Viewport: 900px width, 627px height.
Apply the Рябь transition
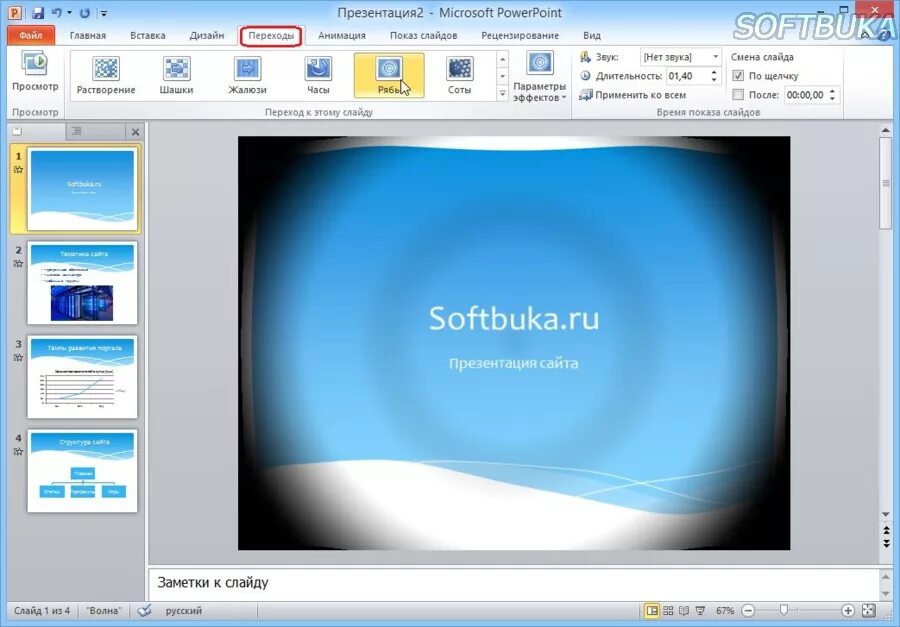(x=389, y=75)
